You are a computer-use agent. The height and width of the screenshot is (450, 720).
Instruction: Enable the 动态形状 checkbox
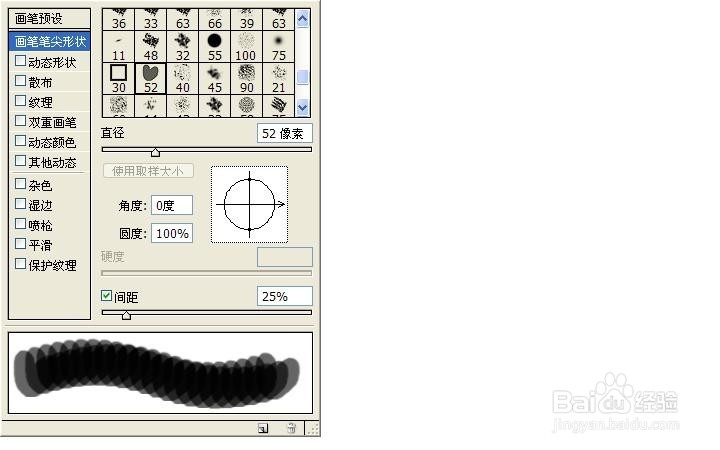click(20, 61)
